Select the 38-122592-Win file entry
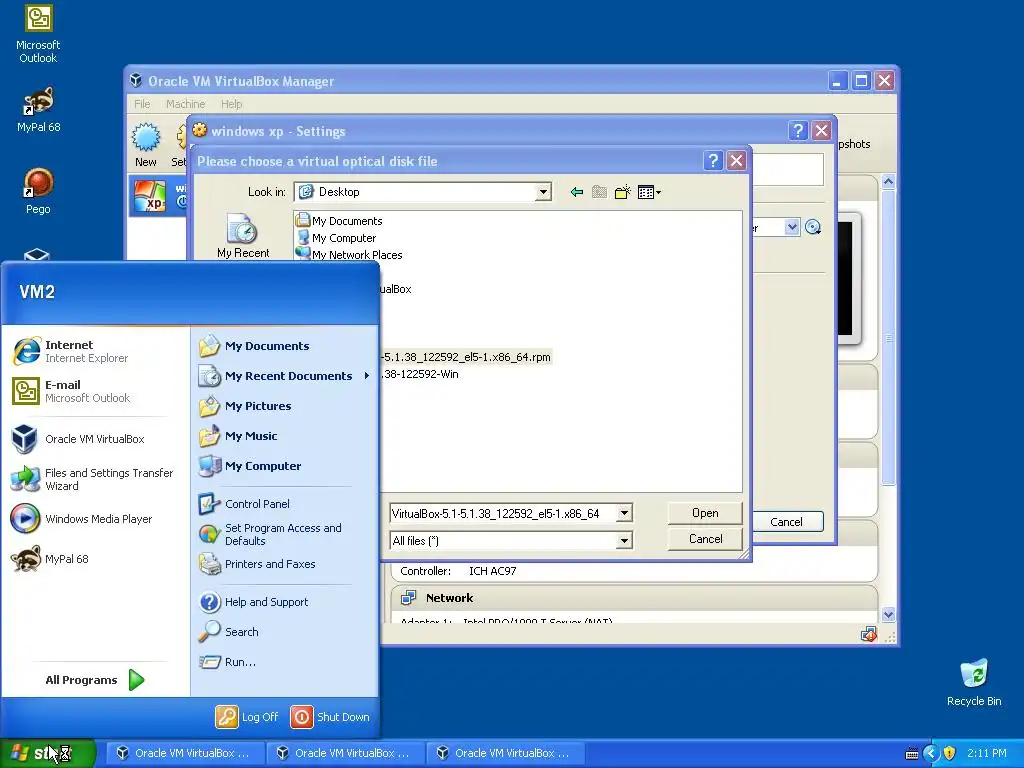Image resolution: width=1024 pixels, height=768 pixels. tap(420, 374)
